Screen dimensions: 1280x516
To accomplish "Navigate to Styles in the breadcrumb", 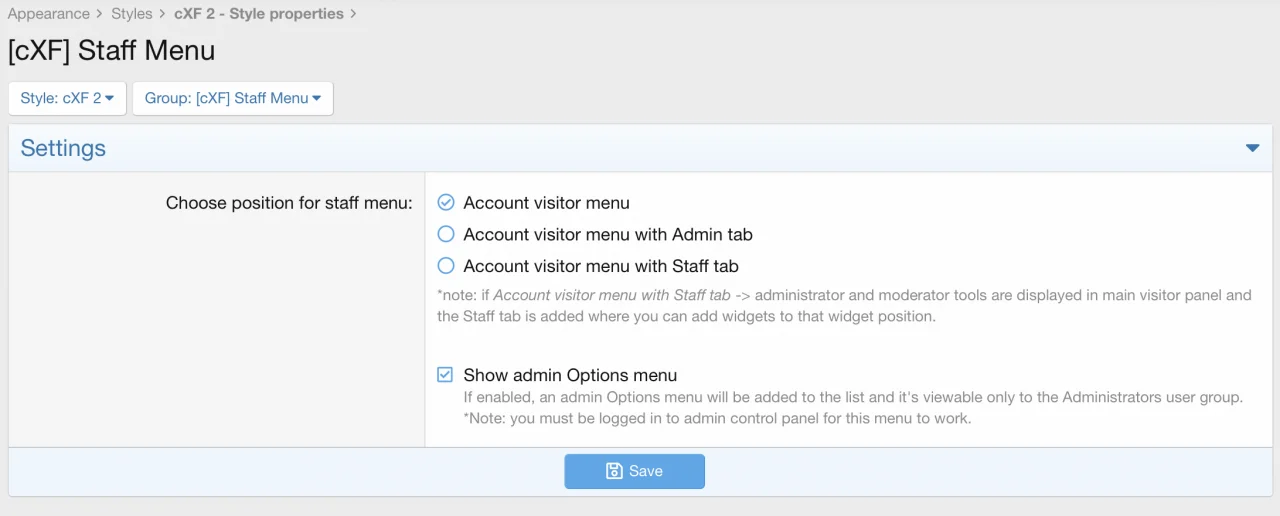I will 132,14.
